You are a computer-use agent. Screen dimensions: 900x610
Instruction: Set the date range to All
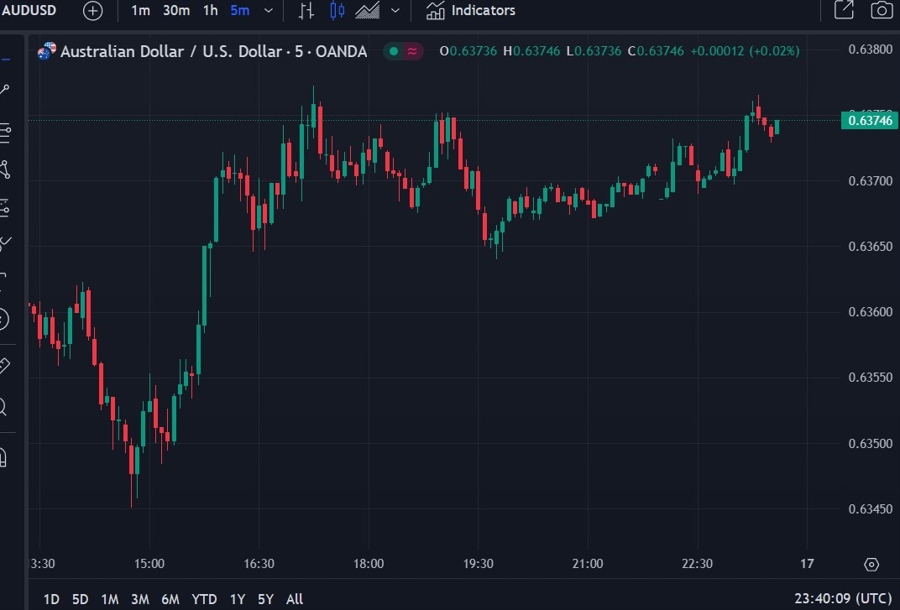point(294,599)
